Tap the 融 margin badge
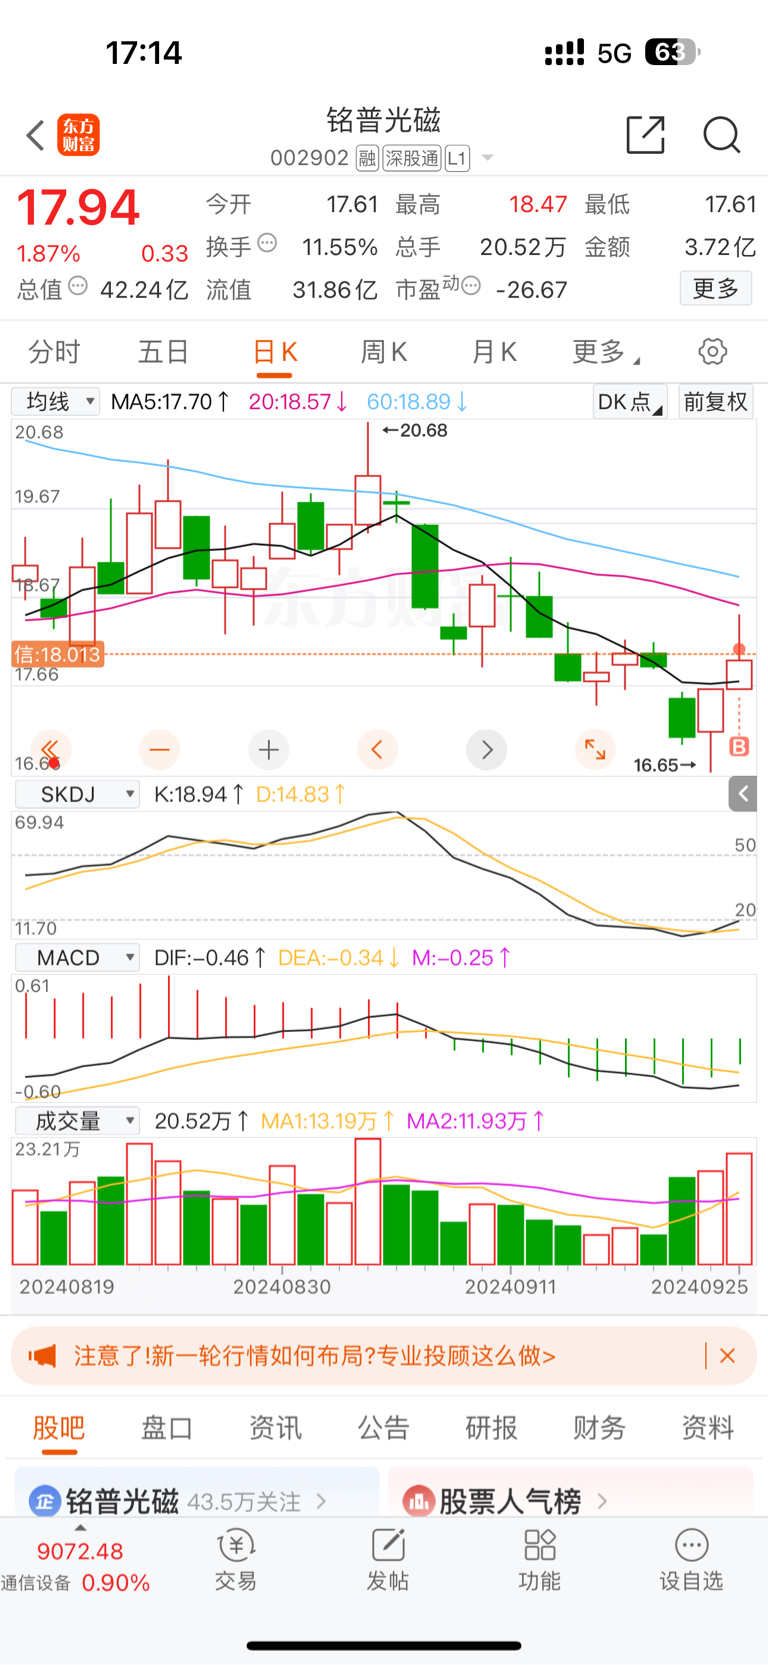Viewport: 768px width, 1665px height. [x=367, y=158]
